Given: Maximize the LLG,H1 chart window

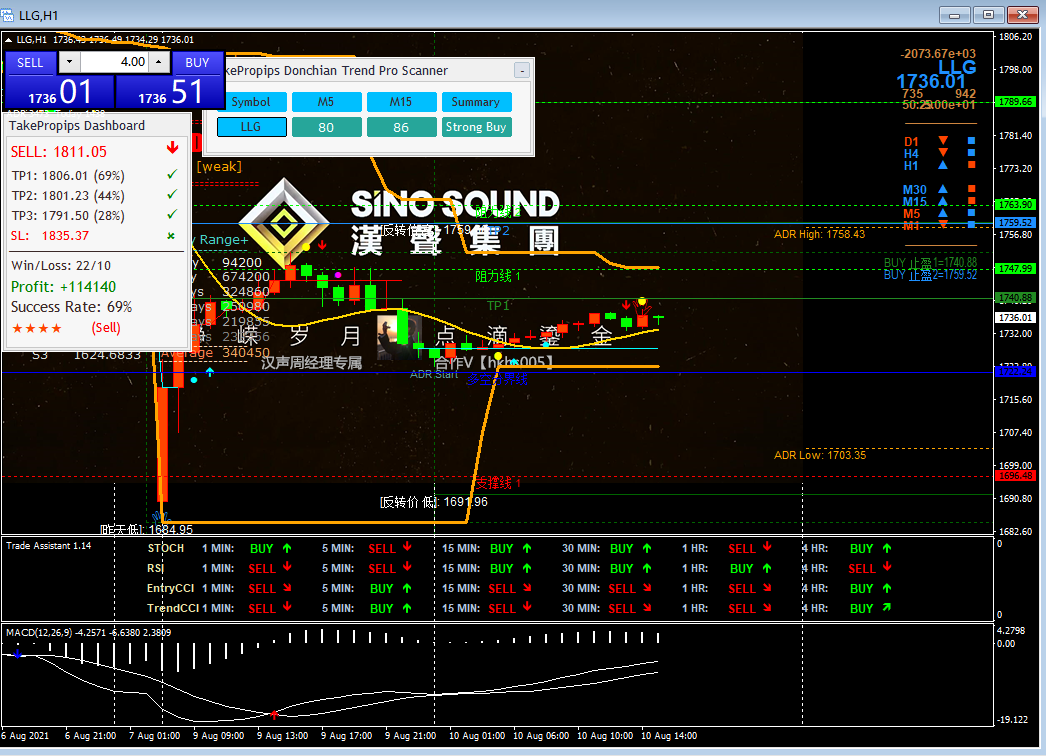Looking at the screenshot, I should click(x=988, y=15).
